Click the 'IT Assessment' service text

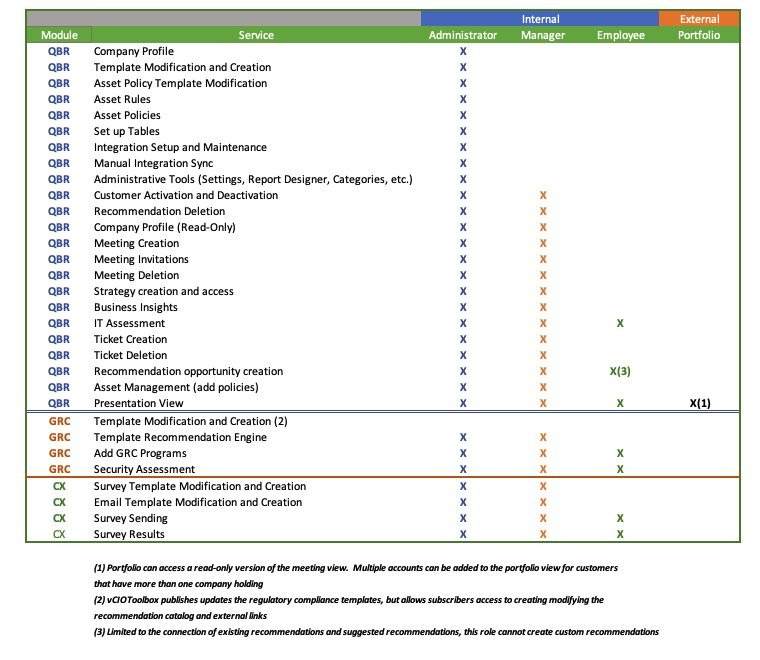(x=129, y=323)
